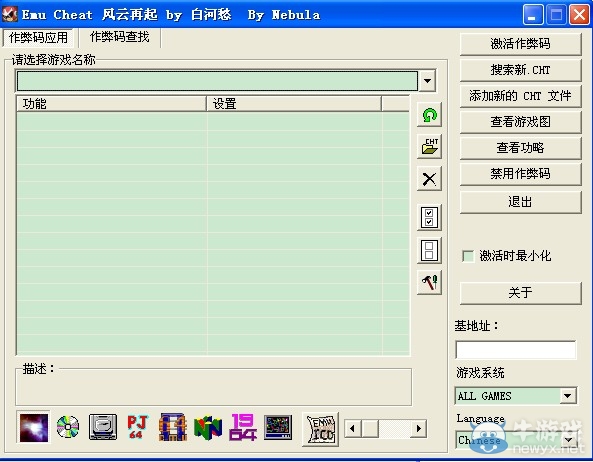Click the black X delete icon
Screen dimensions: 593x462
(429, 179)
